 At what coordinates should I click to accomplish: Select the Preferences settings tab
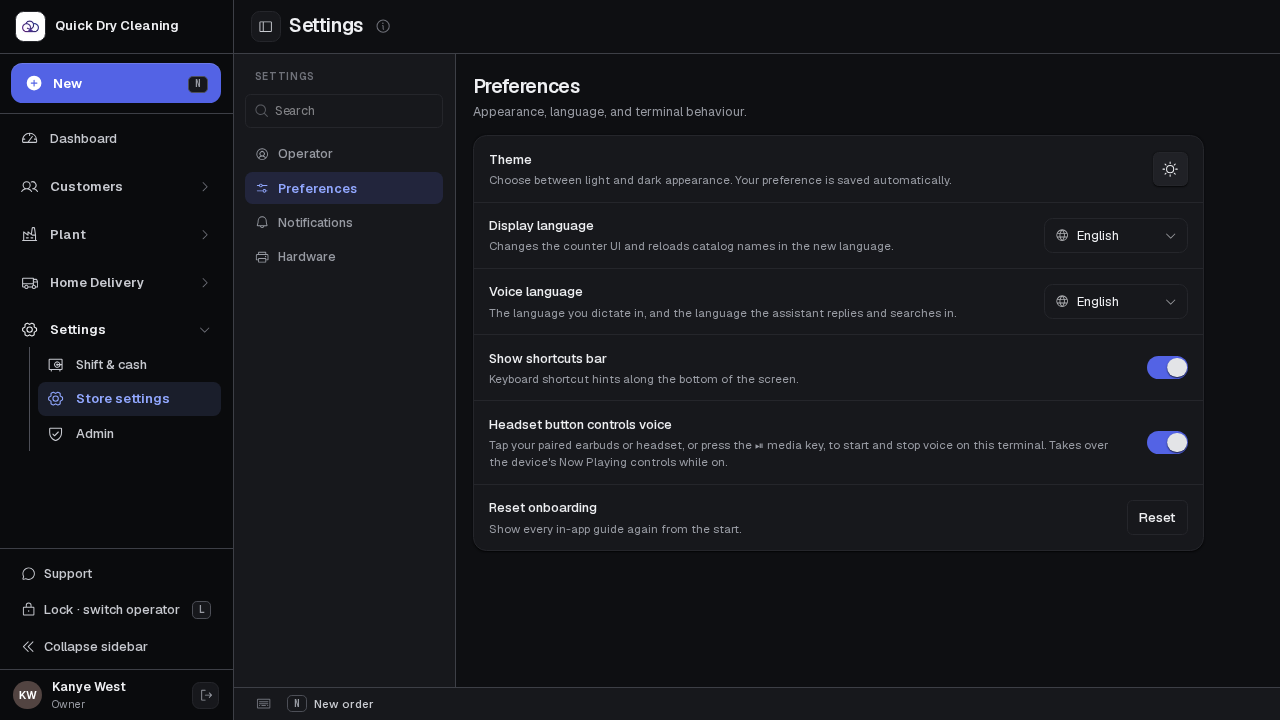344,188
